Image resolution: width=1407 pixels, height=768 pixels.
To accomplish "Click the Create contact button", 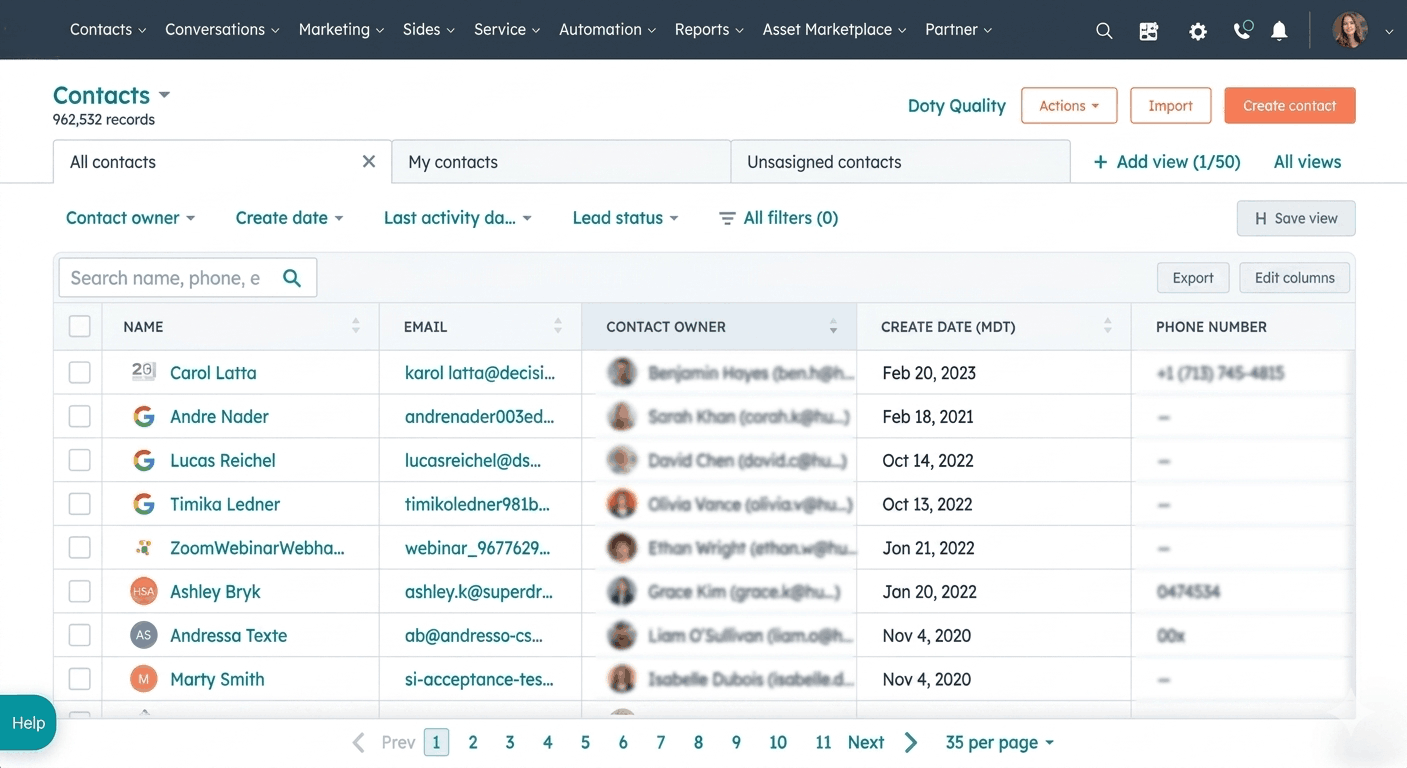I will tap(1290, 106).
